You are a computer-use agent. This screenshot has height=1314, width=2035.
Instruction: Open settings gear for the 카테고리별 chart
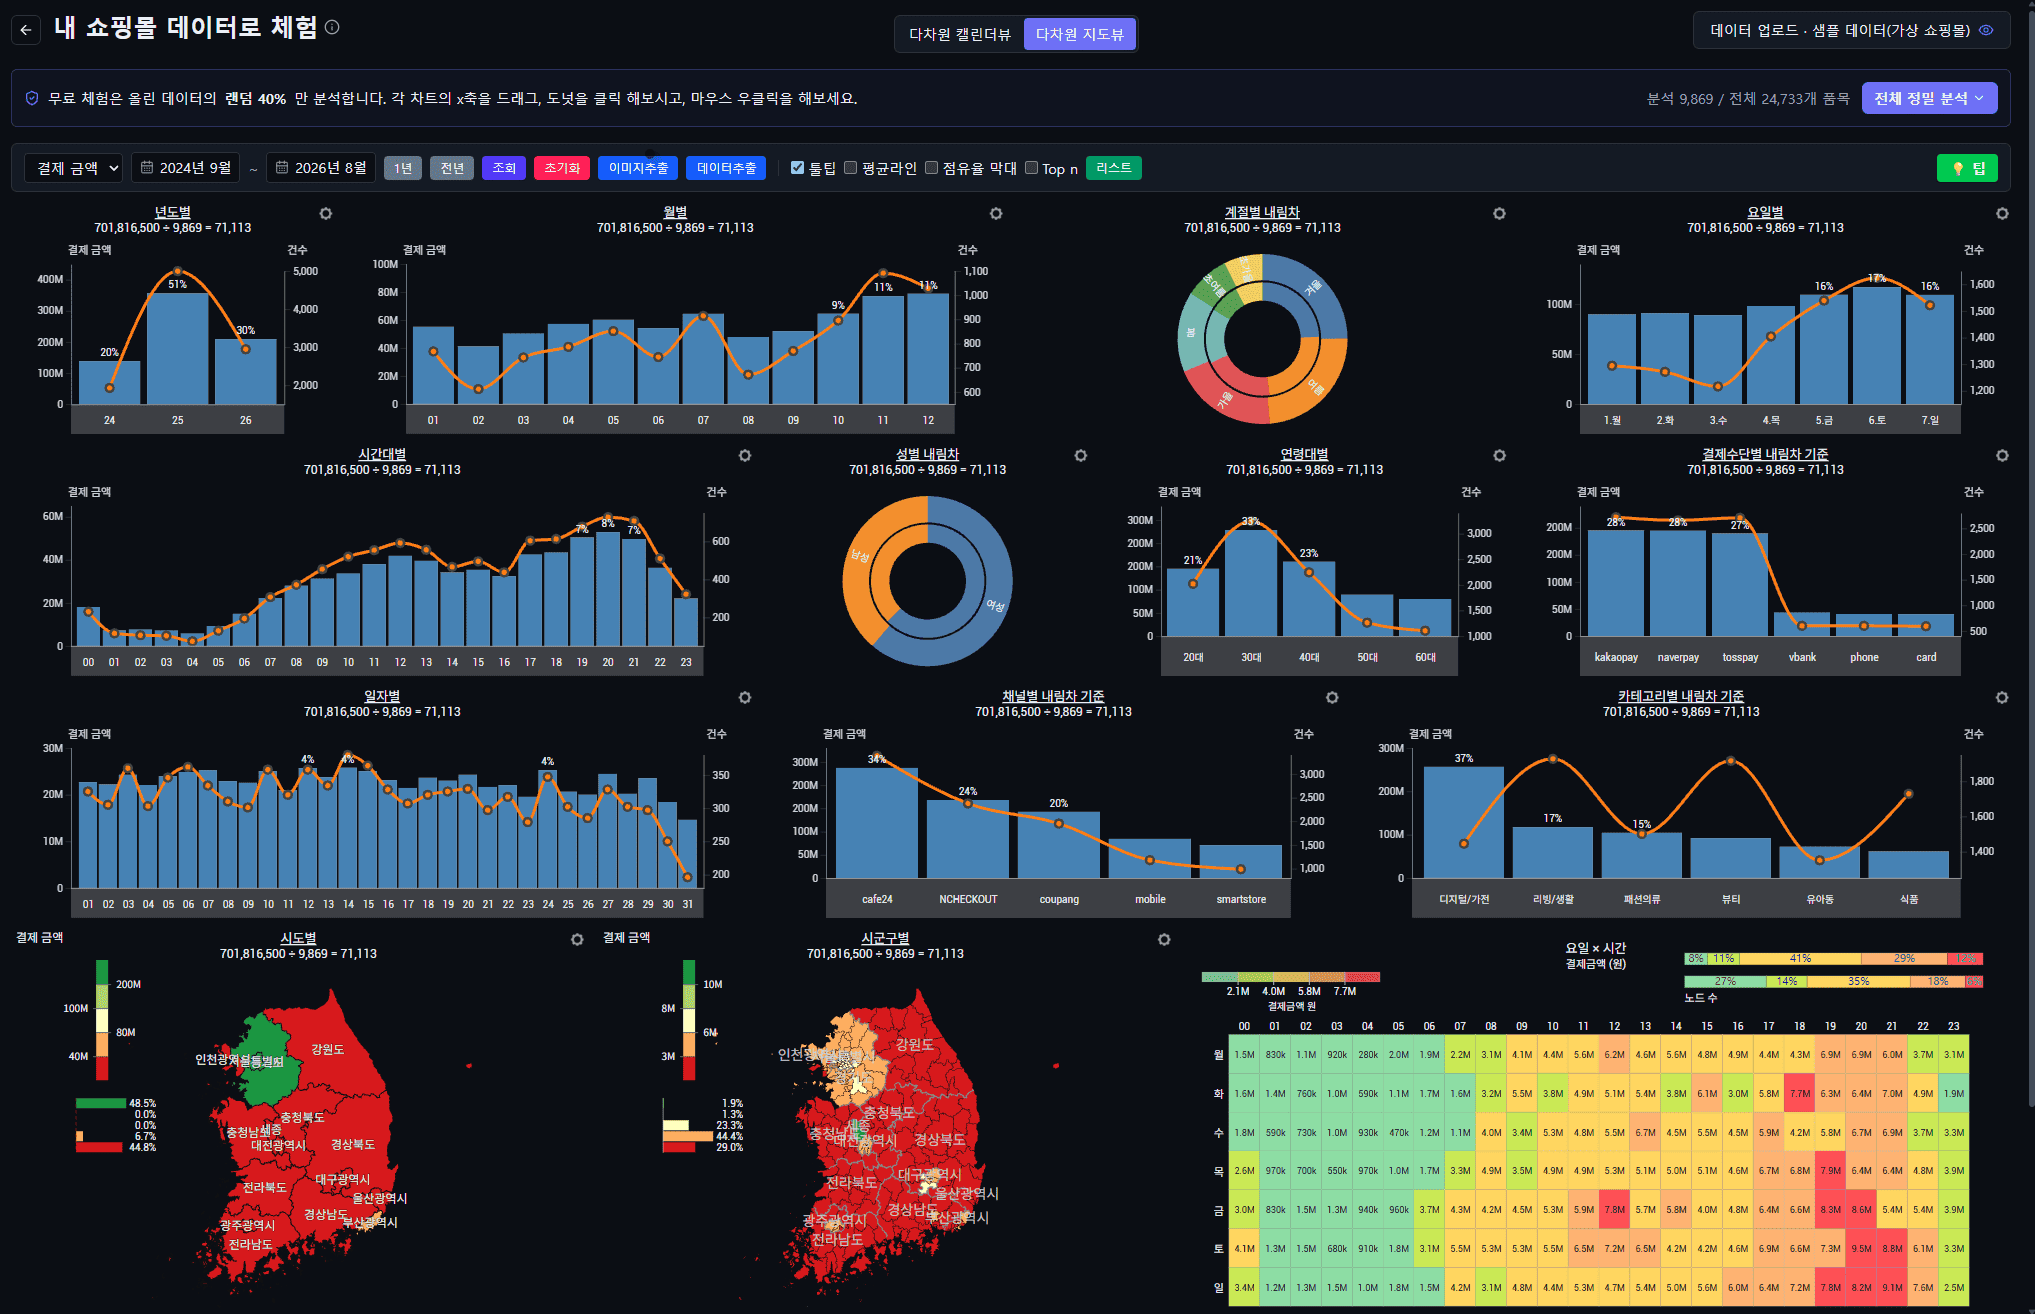[2002, 697]
